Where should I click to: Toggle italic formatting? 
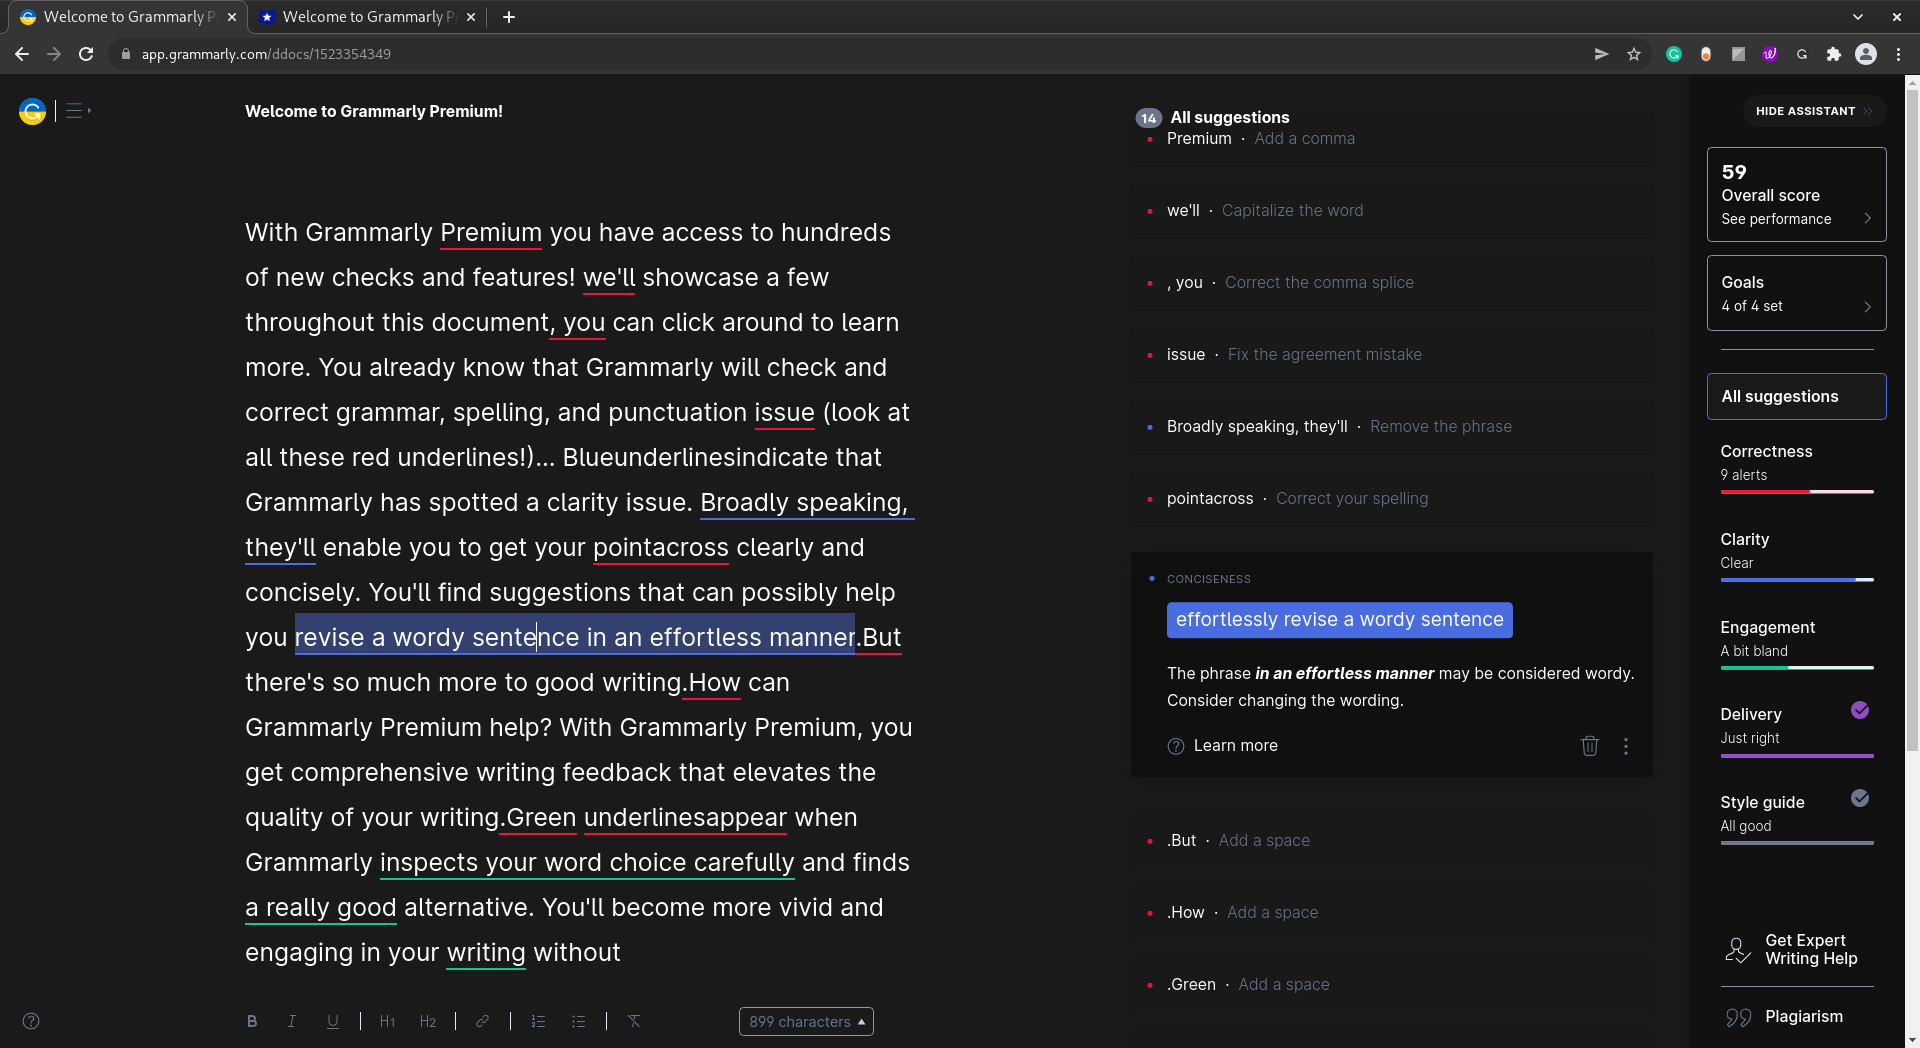[292, 1021]
